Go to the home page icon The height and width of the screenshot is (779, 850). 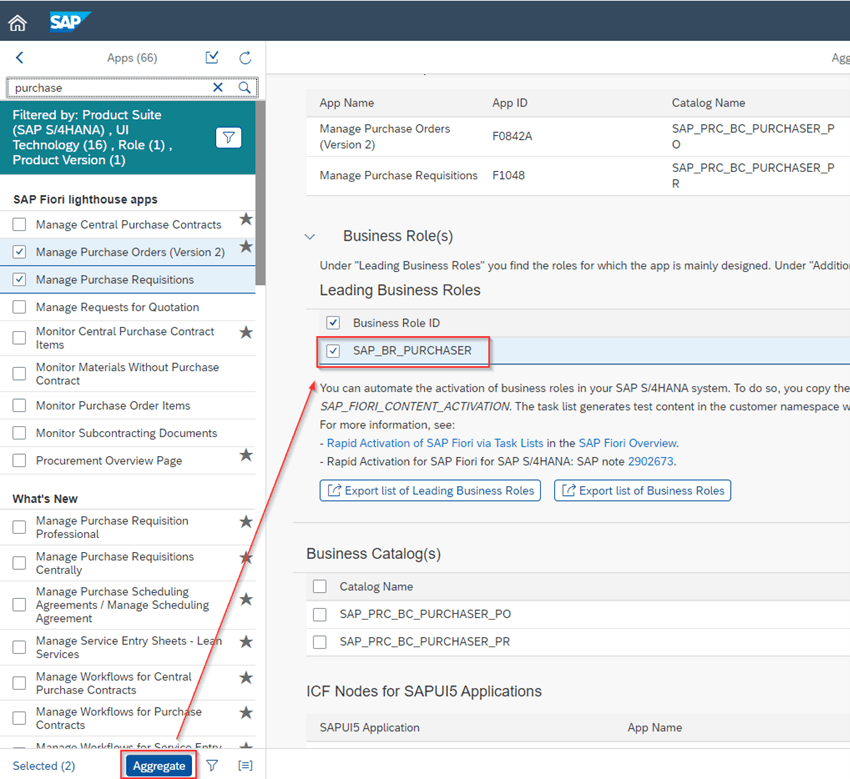tap(17, 22)
